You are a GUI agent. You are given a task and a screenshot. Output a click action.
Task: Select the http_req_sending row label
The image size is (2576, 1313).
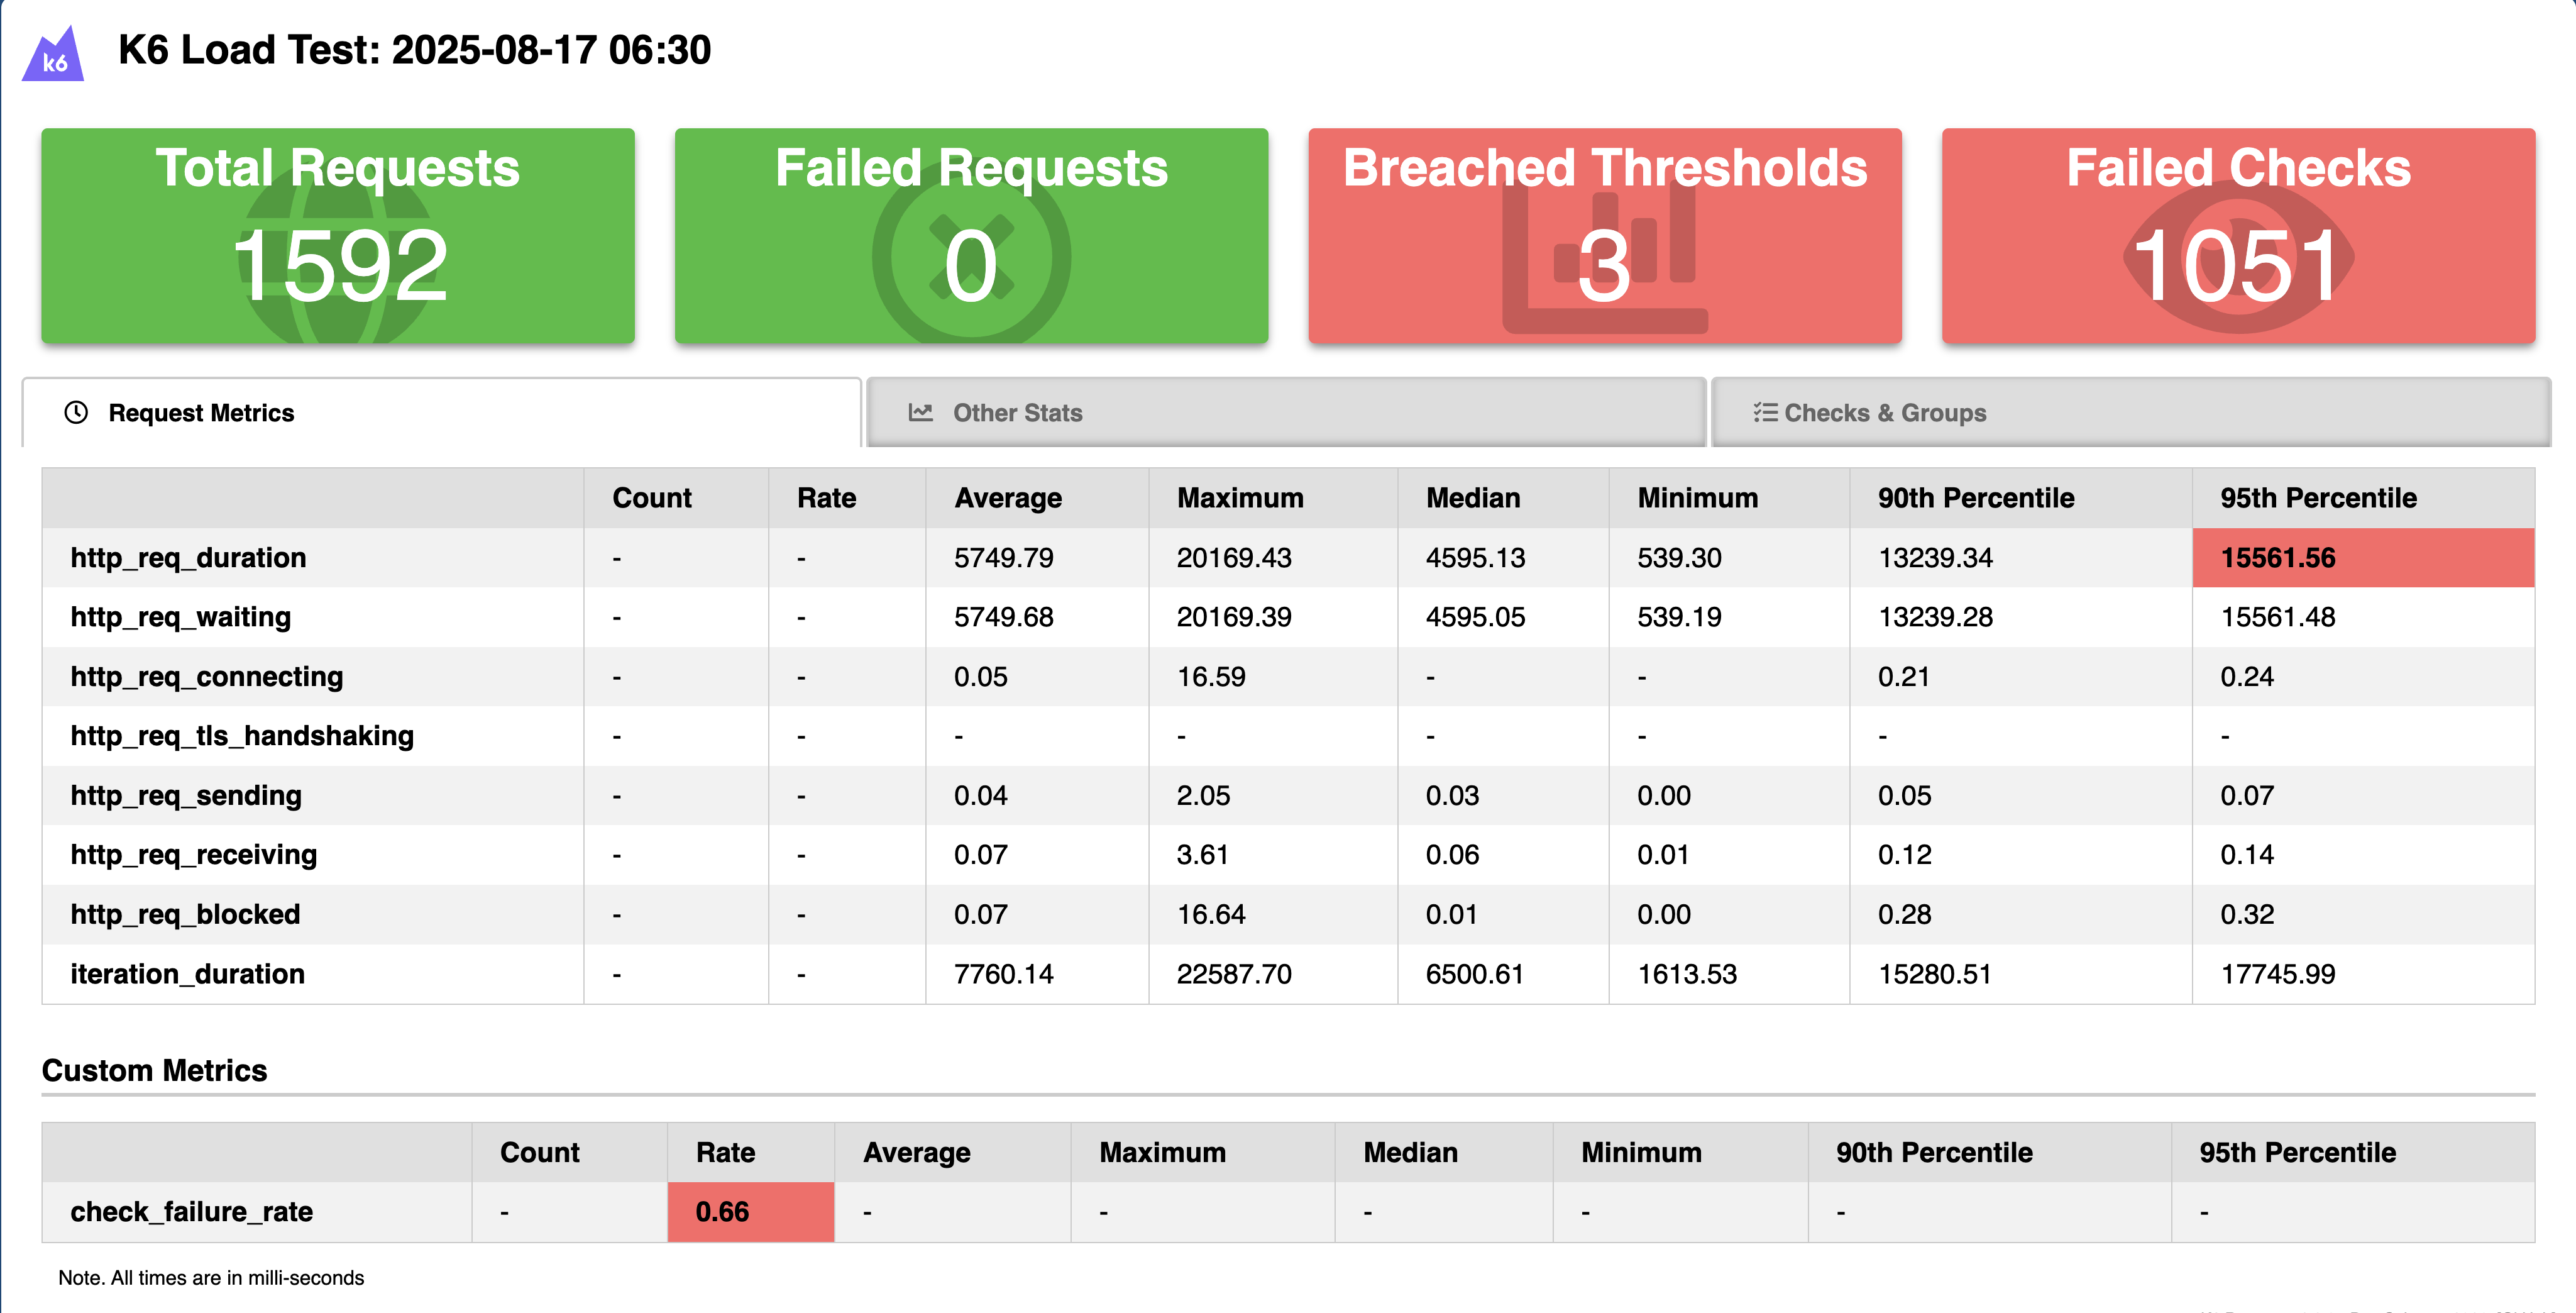(186, 796)
